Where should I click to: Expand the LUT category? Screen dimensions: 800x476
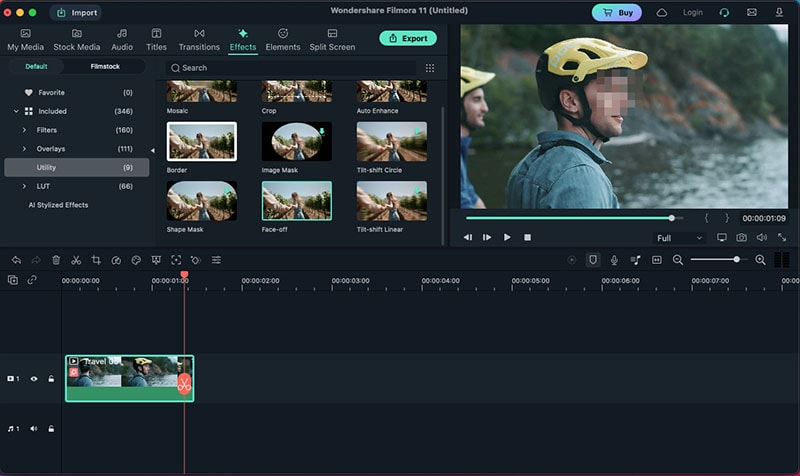[24, 186]
